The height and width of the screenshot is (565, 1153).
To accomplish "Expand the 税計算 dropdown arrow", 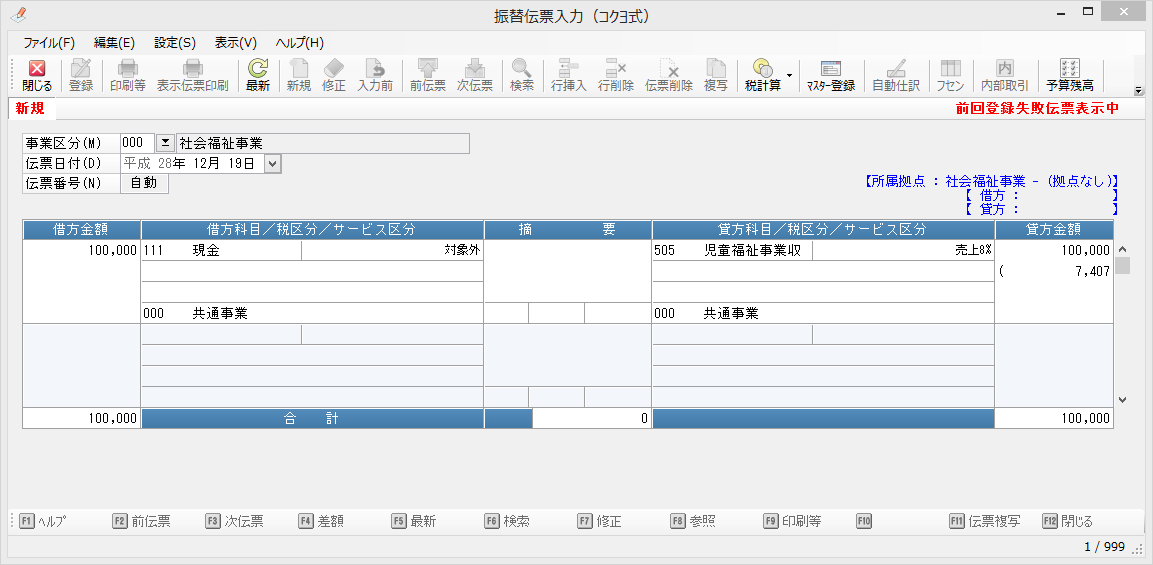I will (790, 75).
